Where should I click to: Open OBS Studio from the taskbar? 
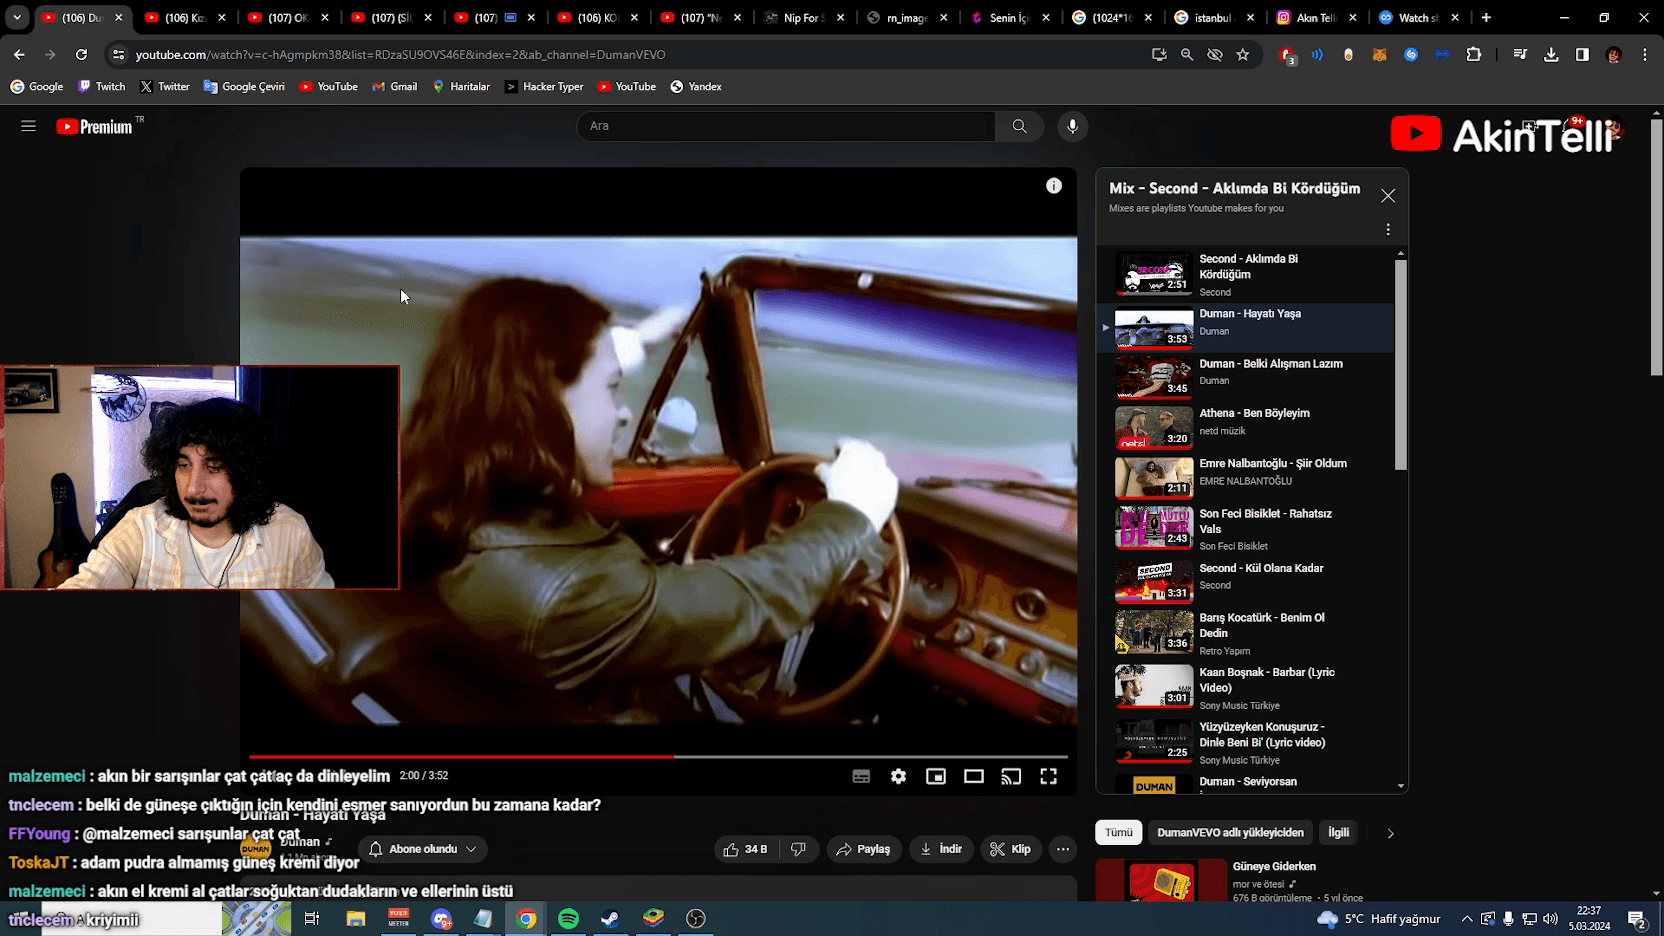pos(696,919)
